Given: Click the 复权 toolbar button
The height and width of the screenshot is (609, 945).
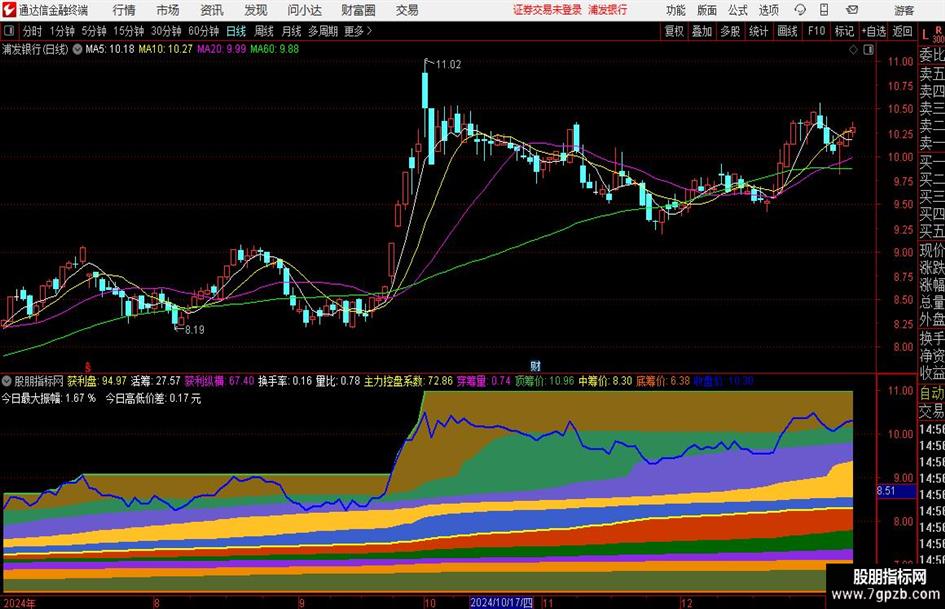Looking at the screenshot, I should (674, 31).
